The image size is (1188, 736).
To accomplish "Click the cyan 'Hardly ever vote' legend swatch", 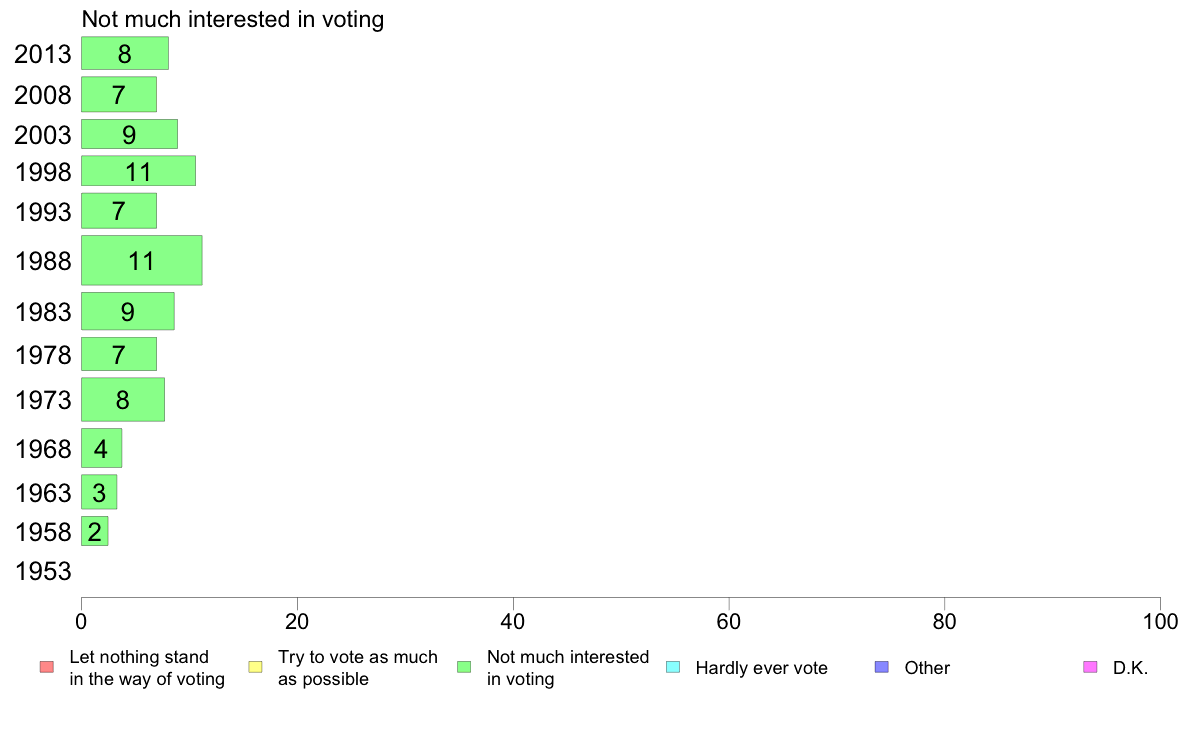I will tap(673, 667).
